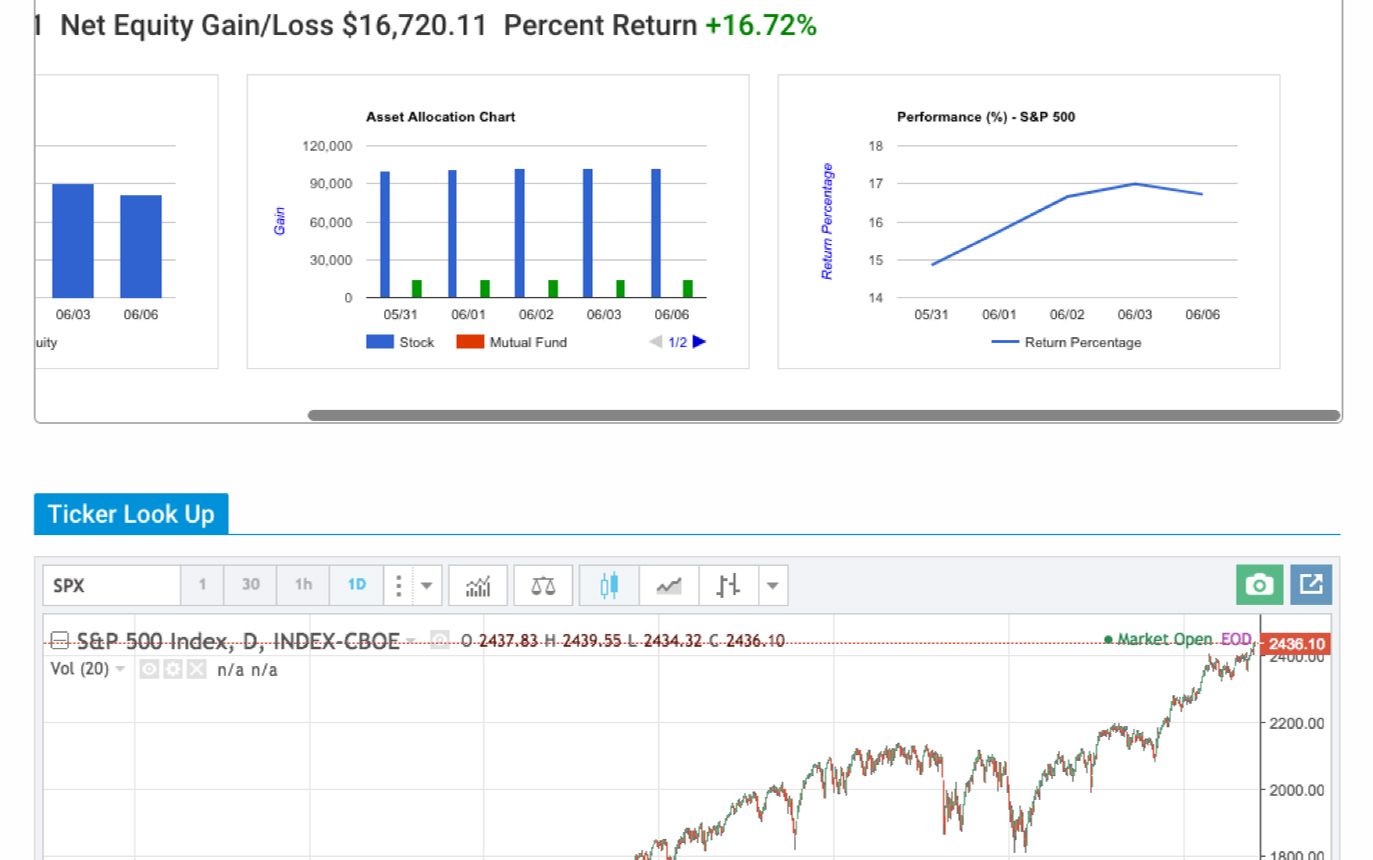Collapse the S&P 500 Index legend box
1373x860 pixels.
tap(59, 640)
